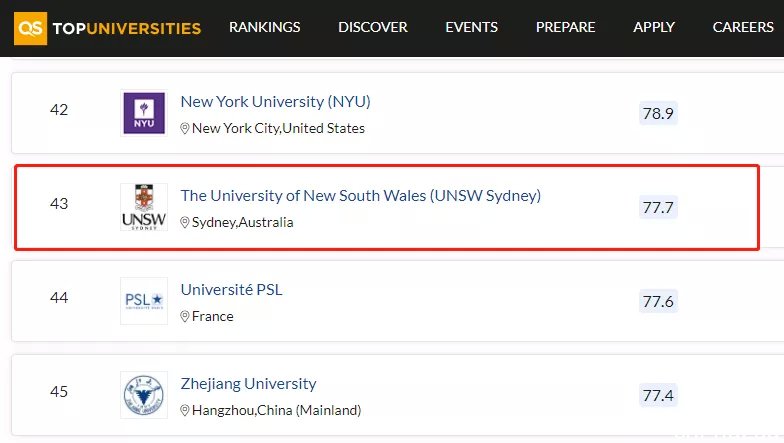Click location pin beside France
Image resolution: width=784 pixels, height=443 pixels.
(184, 316)
